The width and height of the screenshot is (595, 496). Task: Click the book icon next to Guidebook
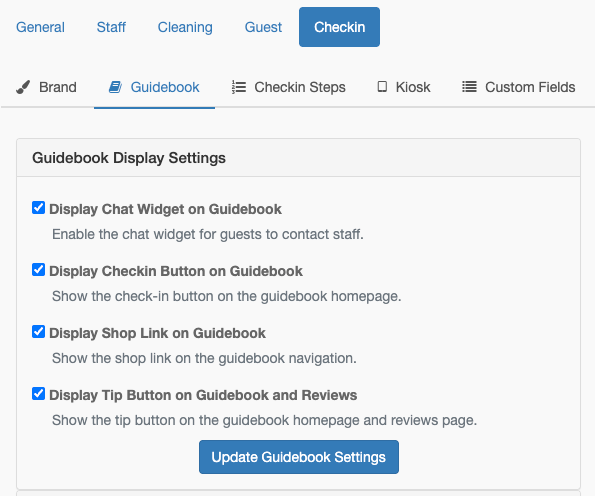[115, 87]
